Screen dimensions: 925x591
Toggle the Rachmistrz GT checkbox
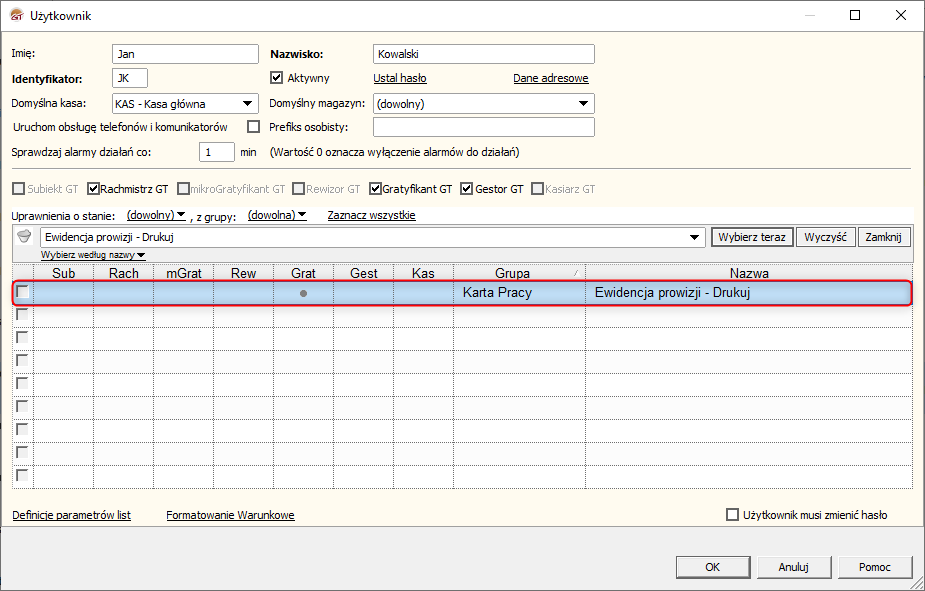coord(93,189)
